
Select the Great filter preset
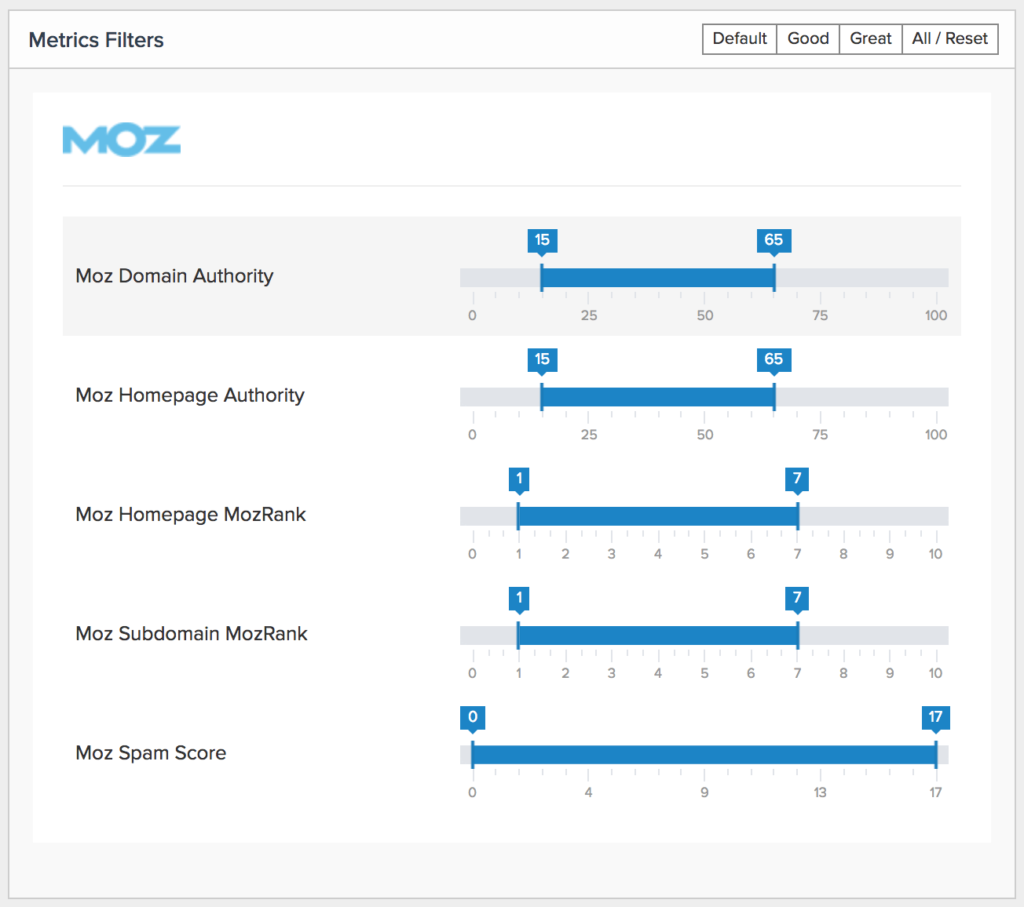click(x=870, y=39)
